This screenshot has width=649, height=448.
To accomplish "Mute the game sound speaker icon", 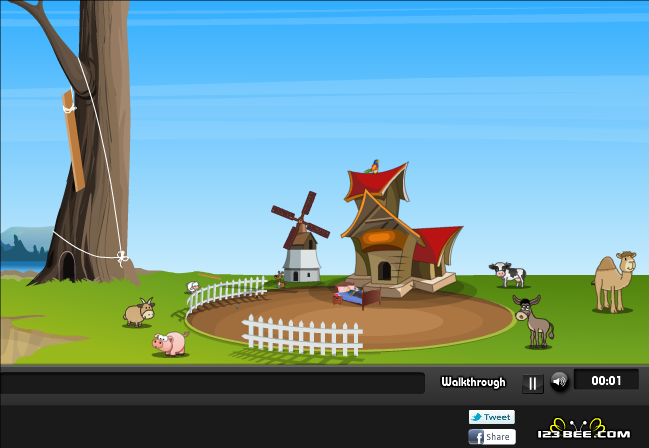I will point(559,381).
